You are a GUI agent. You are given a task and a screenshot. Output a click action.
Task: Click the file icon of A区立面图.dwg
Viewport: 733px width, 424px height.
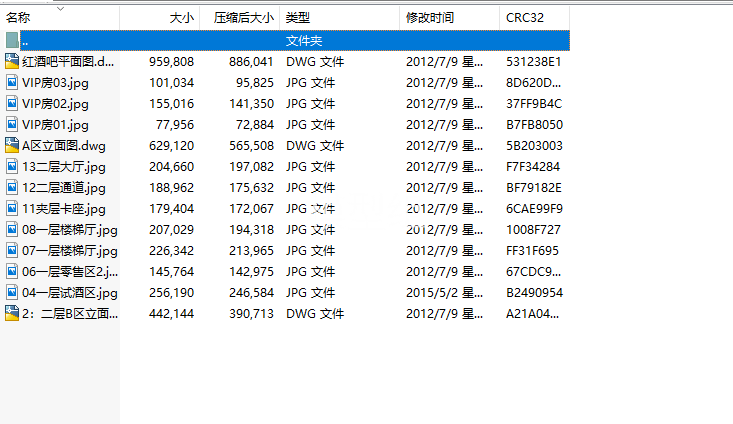12,145
